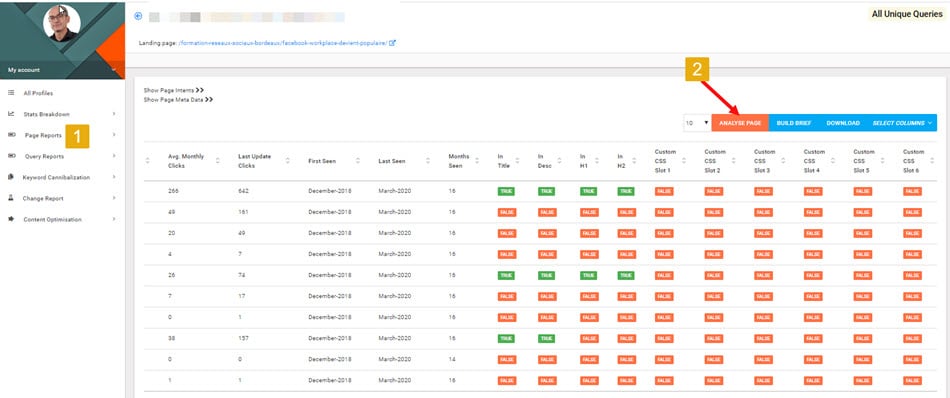Expand the My account menu

[x=62, y=70]
